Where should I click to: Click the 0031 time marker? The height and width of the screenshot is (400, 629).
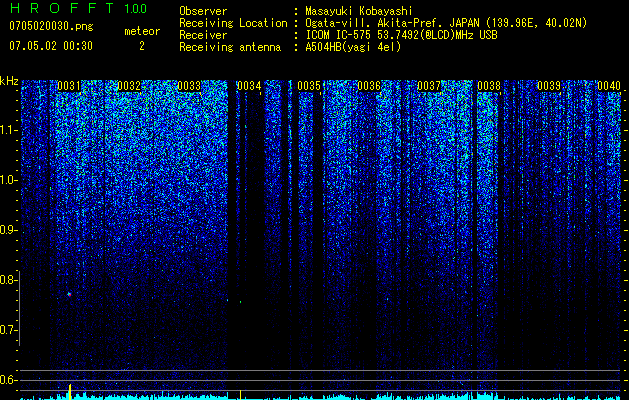[69, 86]
